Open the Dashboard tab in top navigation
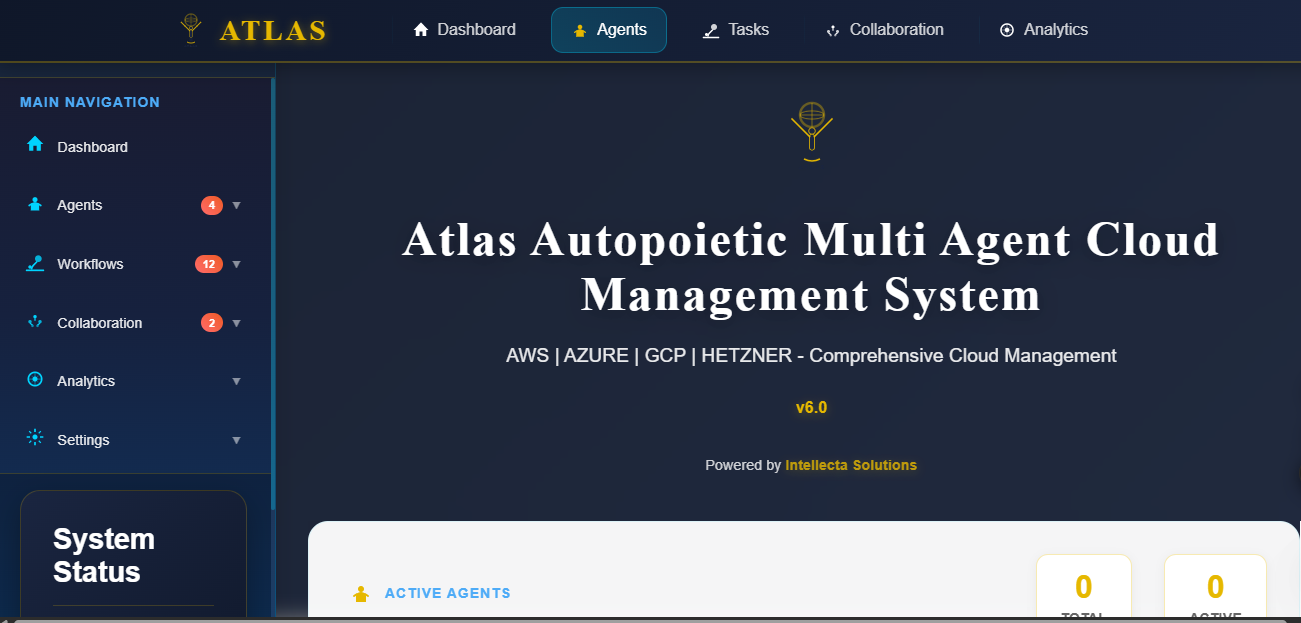1301x623 pixels. tap(465, 30)
